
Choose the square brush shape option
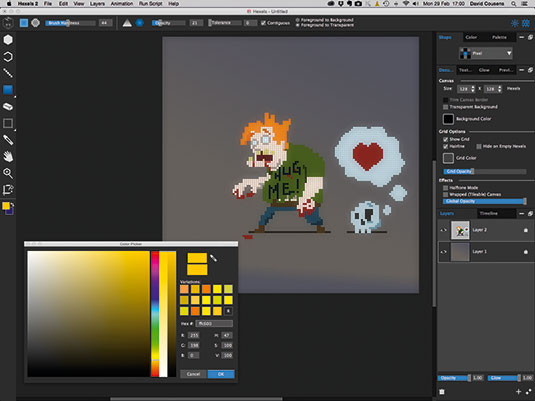click(x=24, y=23)
